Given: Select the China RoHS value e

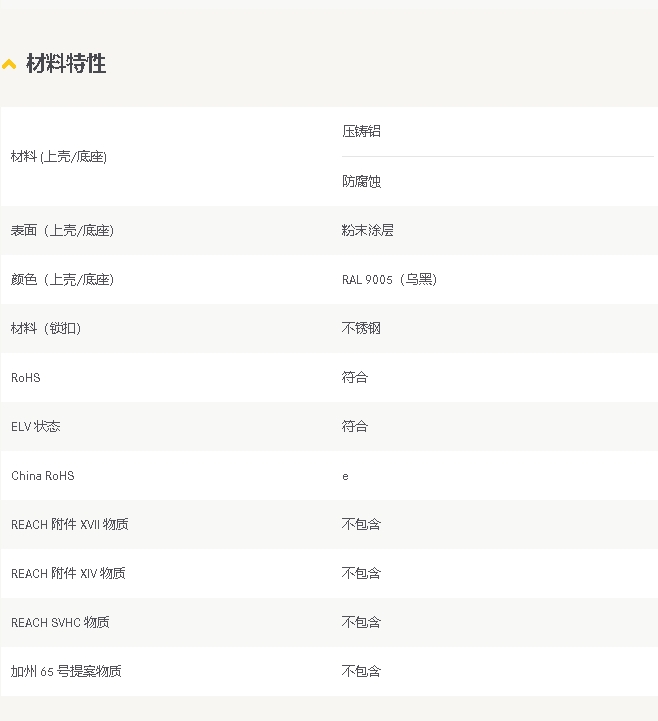Looking at the screenshot, I should 345,476.
